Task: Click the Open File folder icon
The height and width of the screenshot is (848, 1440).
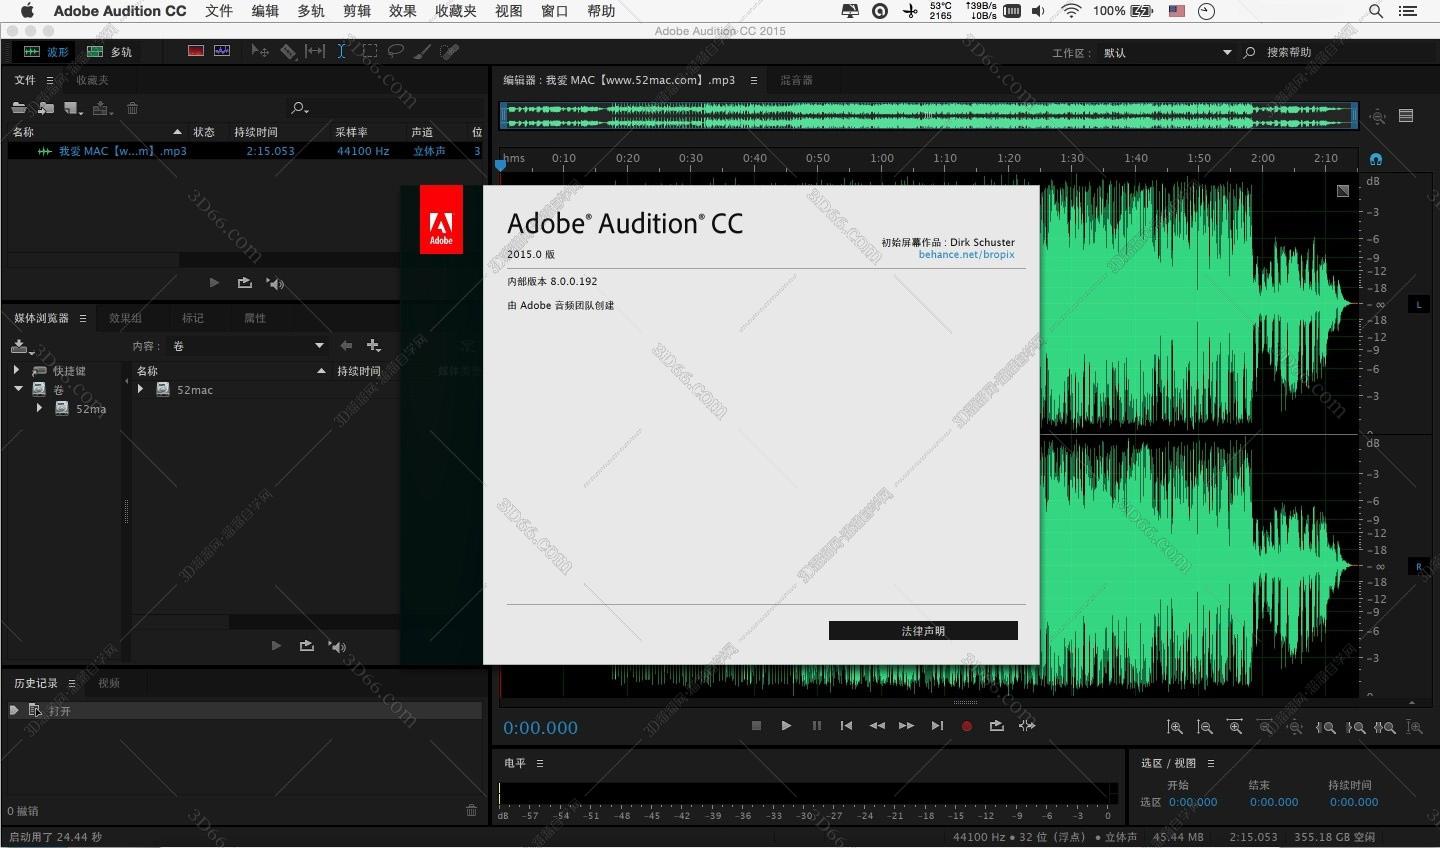Action: click(x=19, y=108)
